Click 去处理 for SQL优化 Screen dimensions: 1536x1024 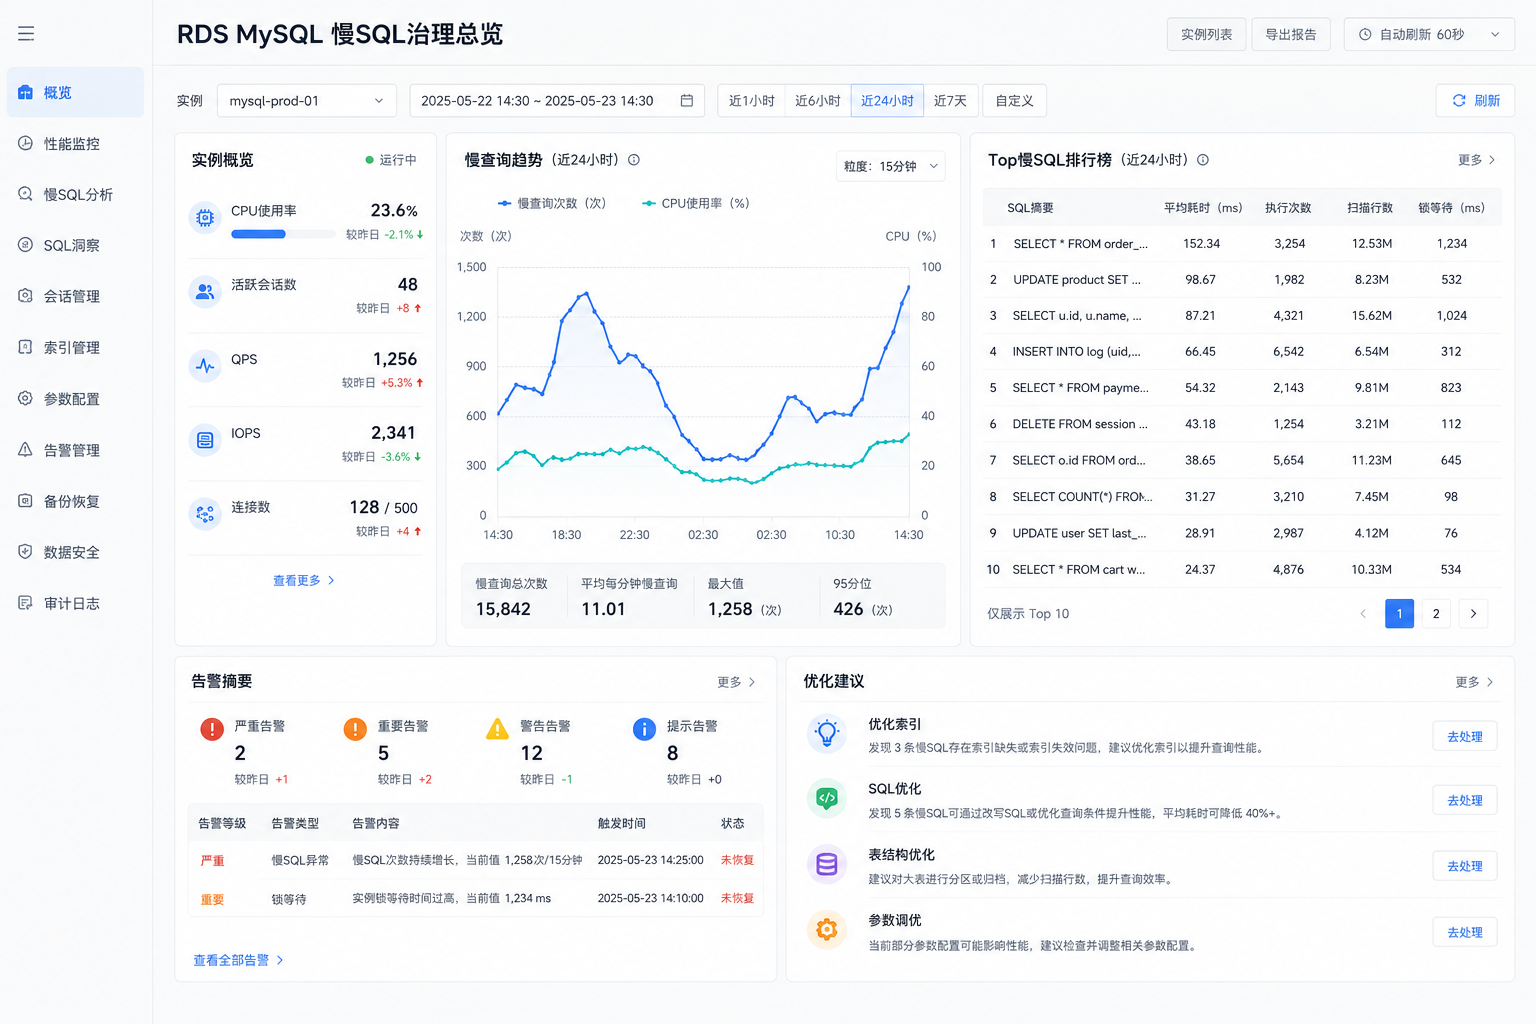(1465, 800)
